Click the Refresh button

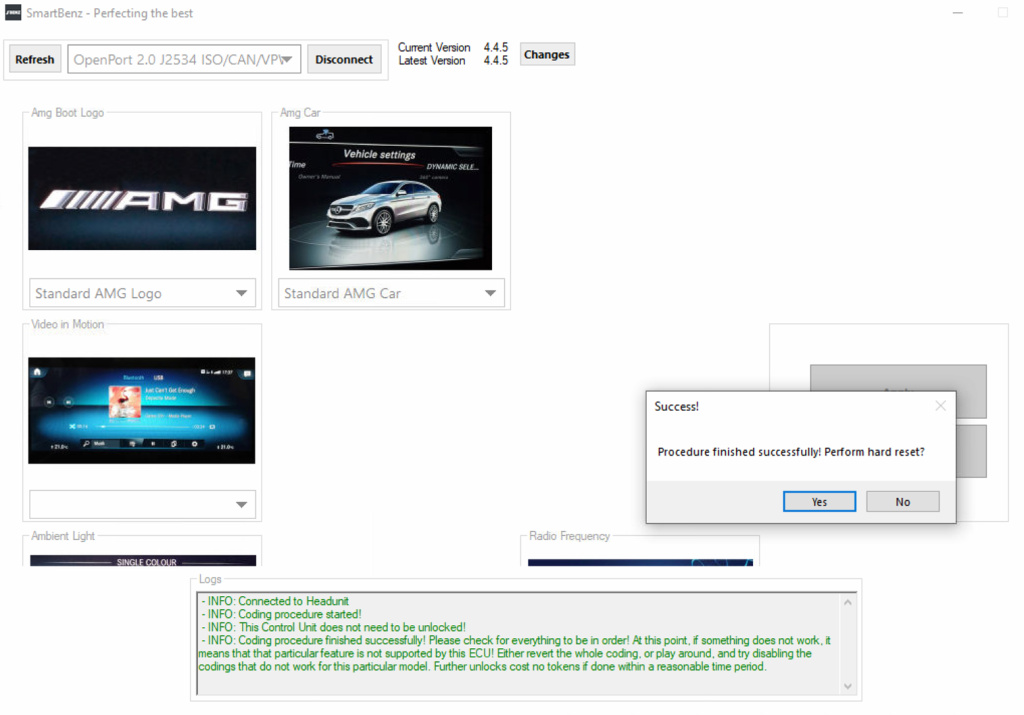(x=35, y=59)
